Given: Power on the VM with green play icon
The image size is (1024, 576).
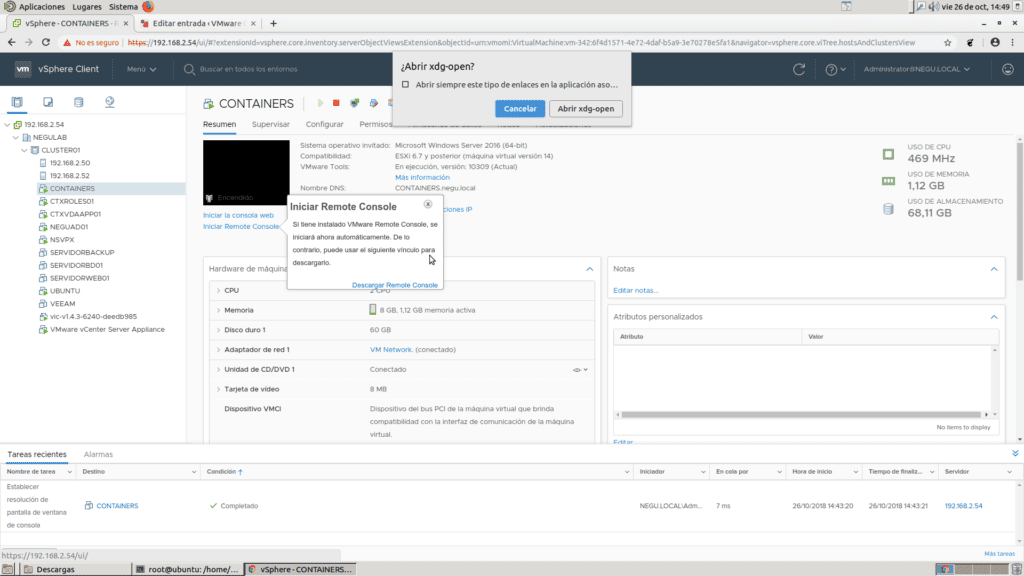Looking at the screenshot, I should [321, 103].
